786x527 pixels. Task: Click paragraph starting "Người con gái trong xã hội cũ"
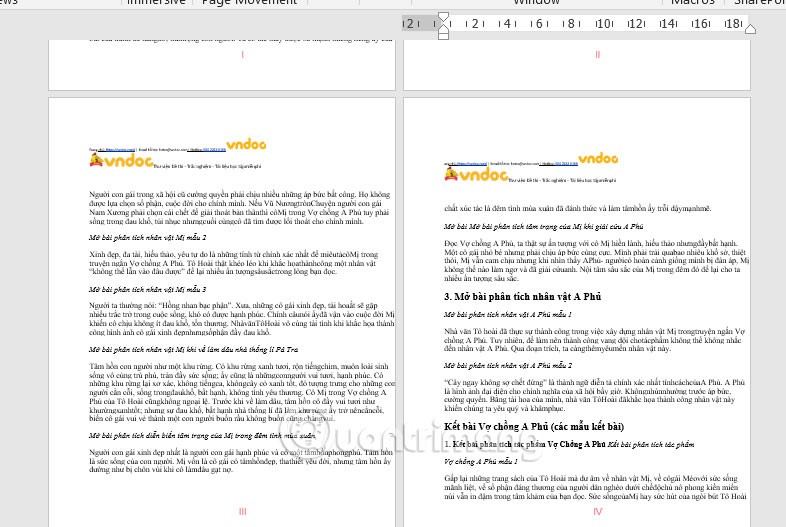[x=240, y=208]
